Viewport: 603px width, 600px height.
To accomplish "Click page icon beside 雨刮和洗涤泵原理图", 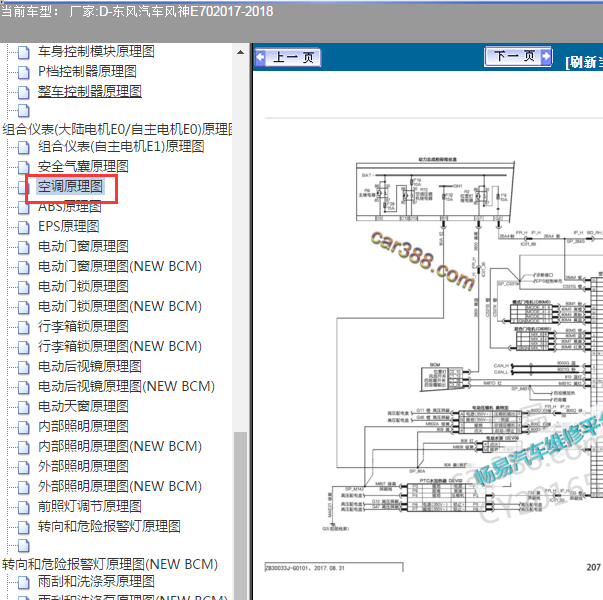I will [x=23, y=583].
